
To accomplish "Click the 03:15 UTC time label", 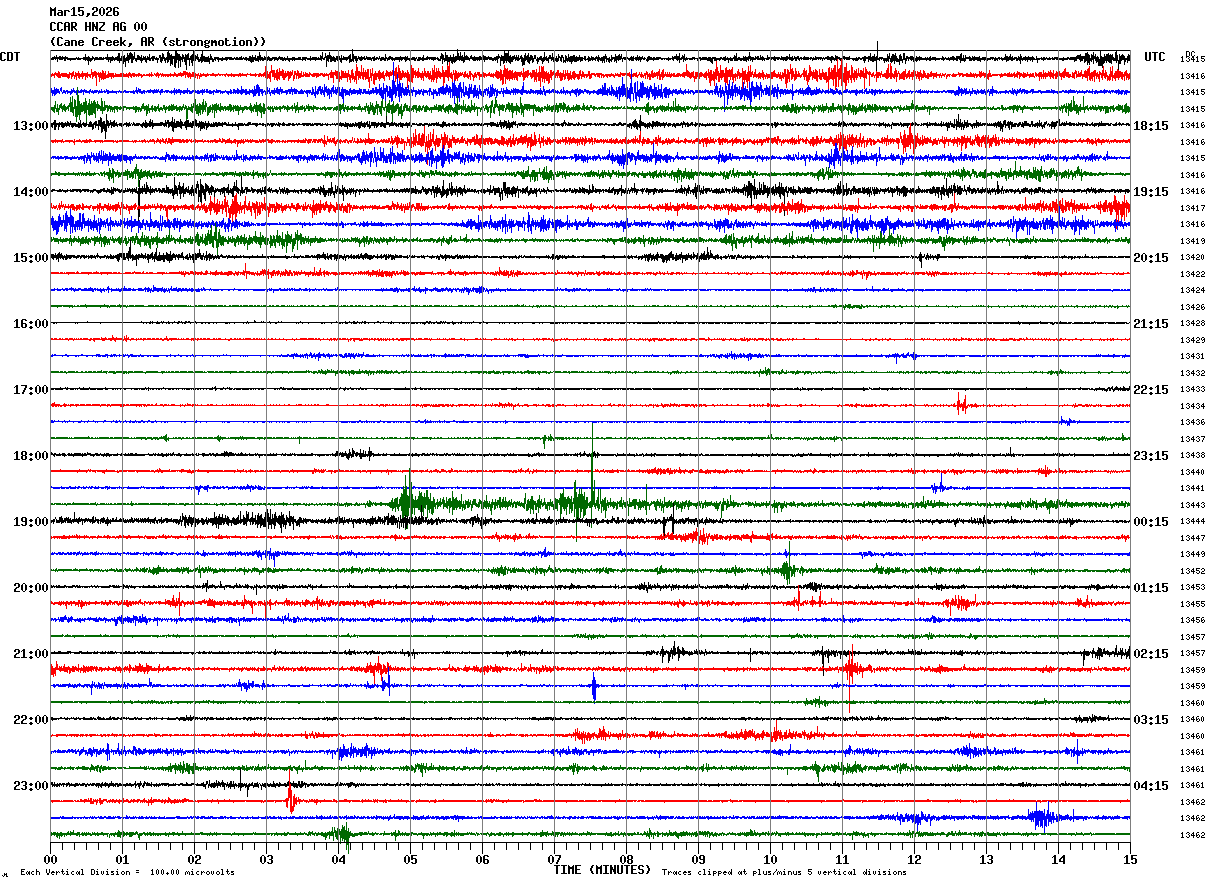I will coord(1151,720).
